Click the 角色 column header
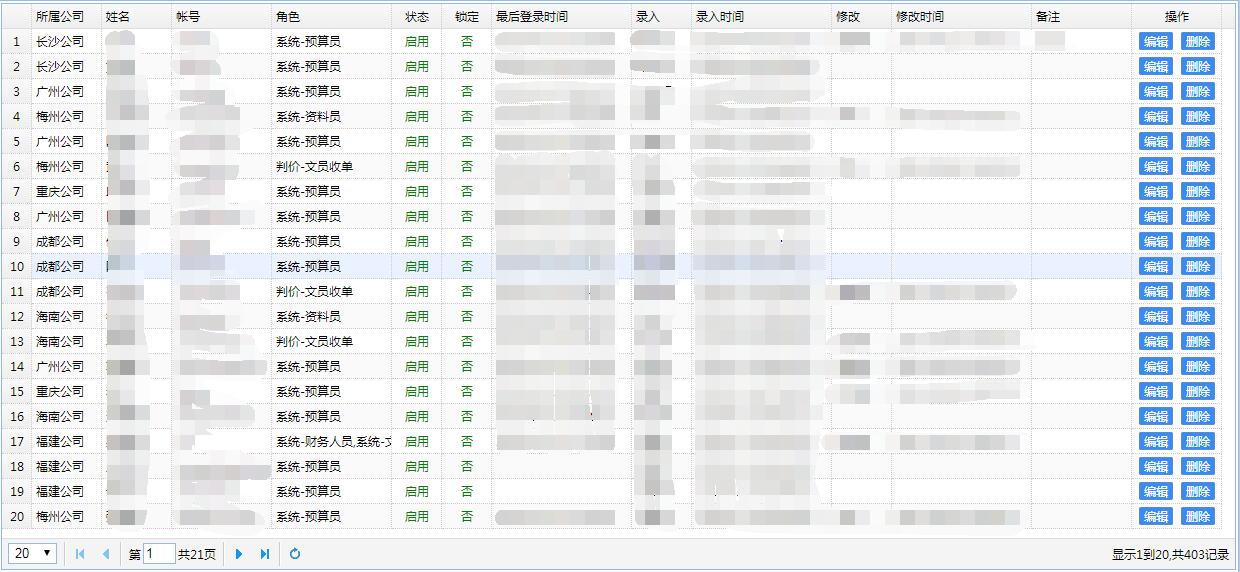The image size is (1240, 572). click(288, 17)
